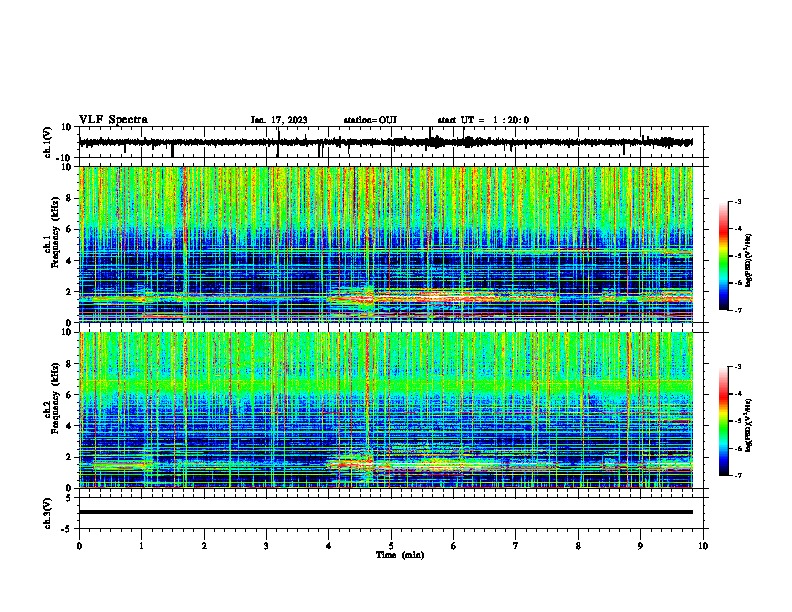Image resolution: width=792 pixels, height=612 pixels.
Task: Click the ch.1 colorbar log(PSD) label
Action: point(748,260)
